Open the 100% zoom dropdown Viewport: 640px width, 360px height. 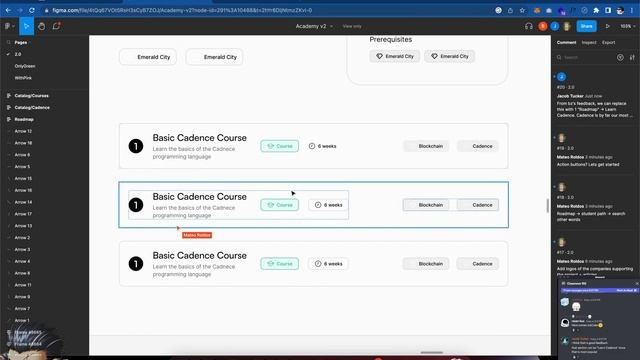pyautogui.click(x=627, y=26)
